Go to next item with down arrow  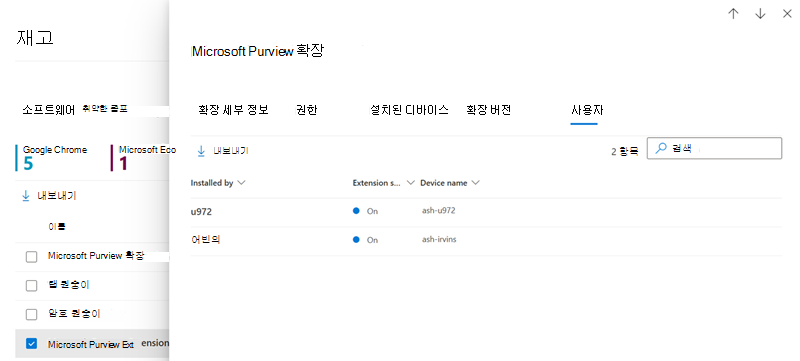760,14
